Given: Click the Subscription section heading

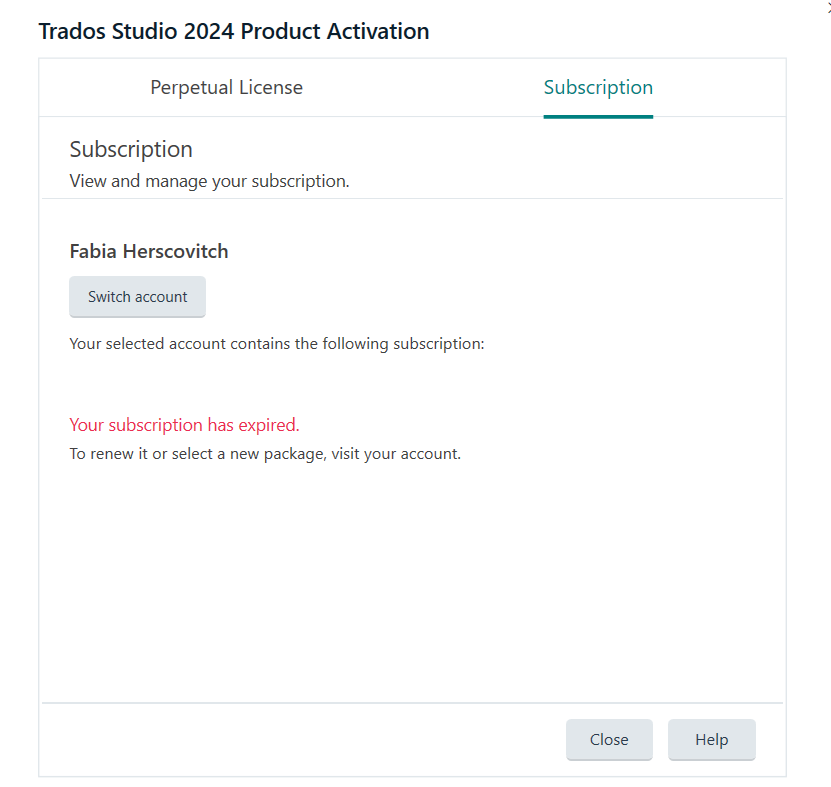Looking at the screenshot, I should pyautogui.click(x=131, y=149).
